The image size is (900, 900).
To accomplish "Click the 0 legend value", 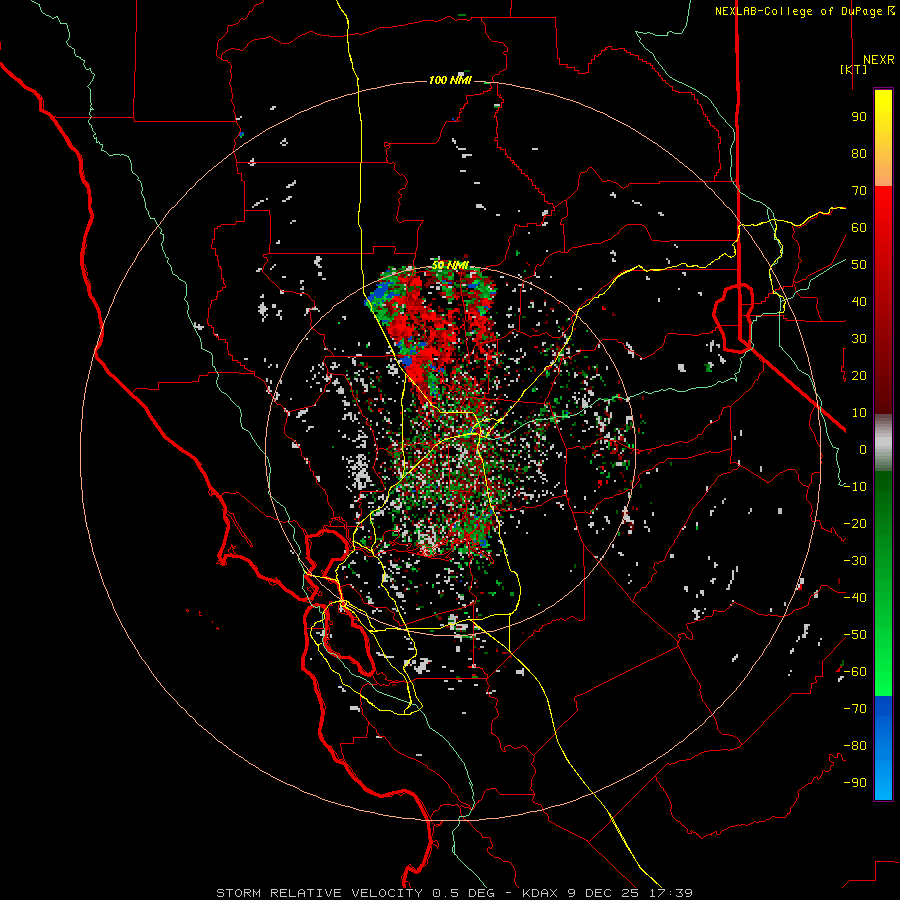I will coord(863,449).
